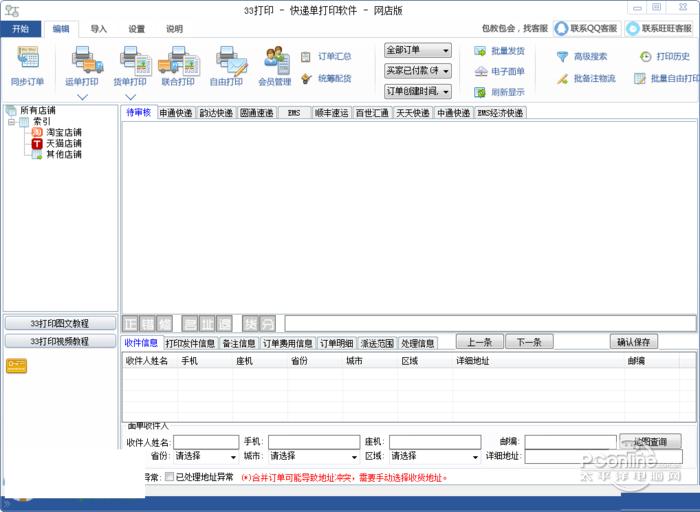Select 淘宝店铺 in the store tree

[x=64, y=132]
